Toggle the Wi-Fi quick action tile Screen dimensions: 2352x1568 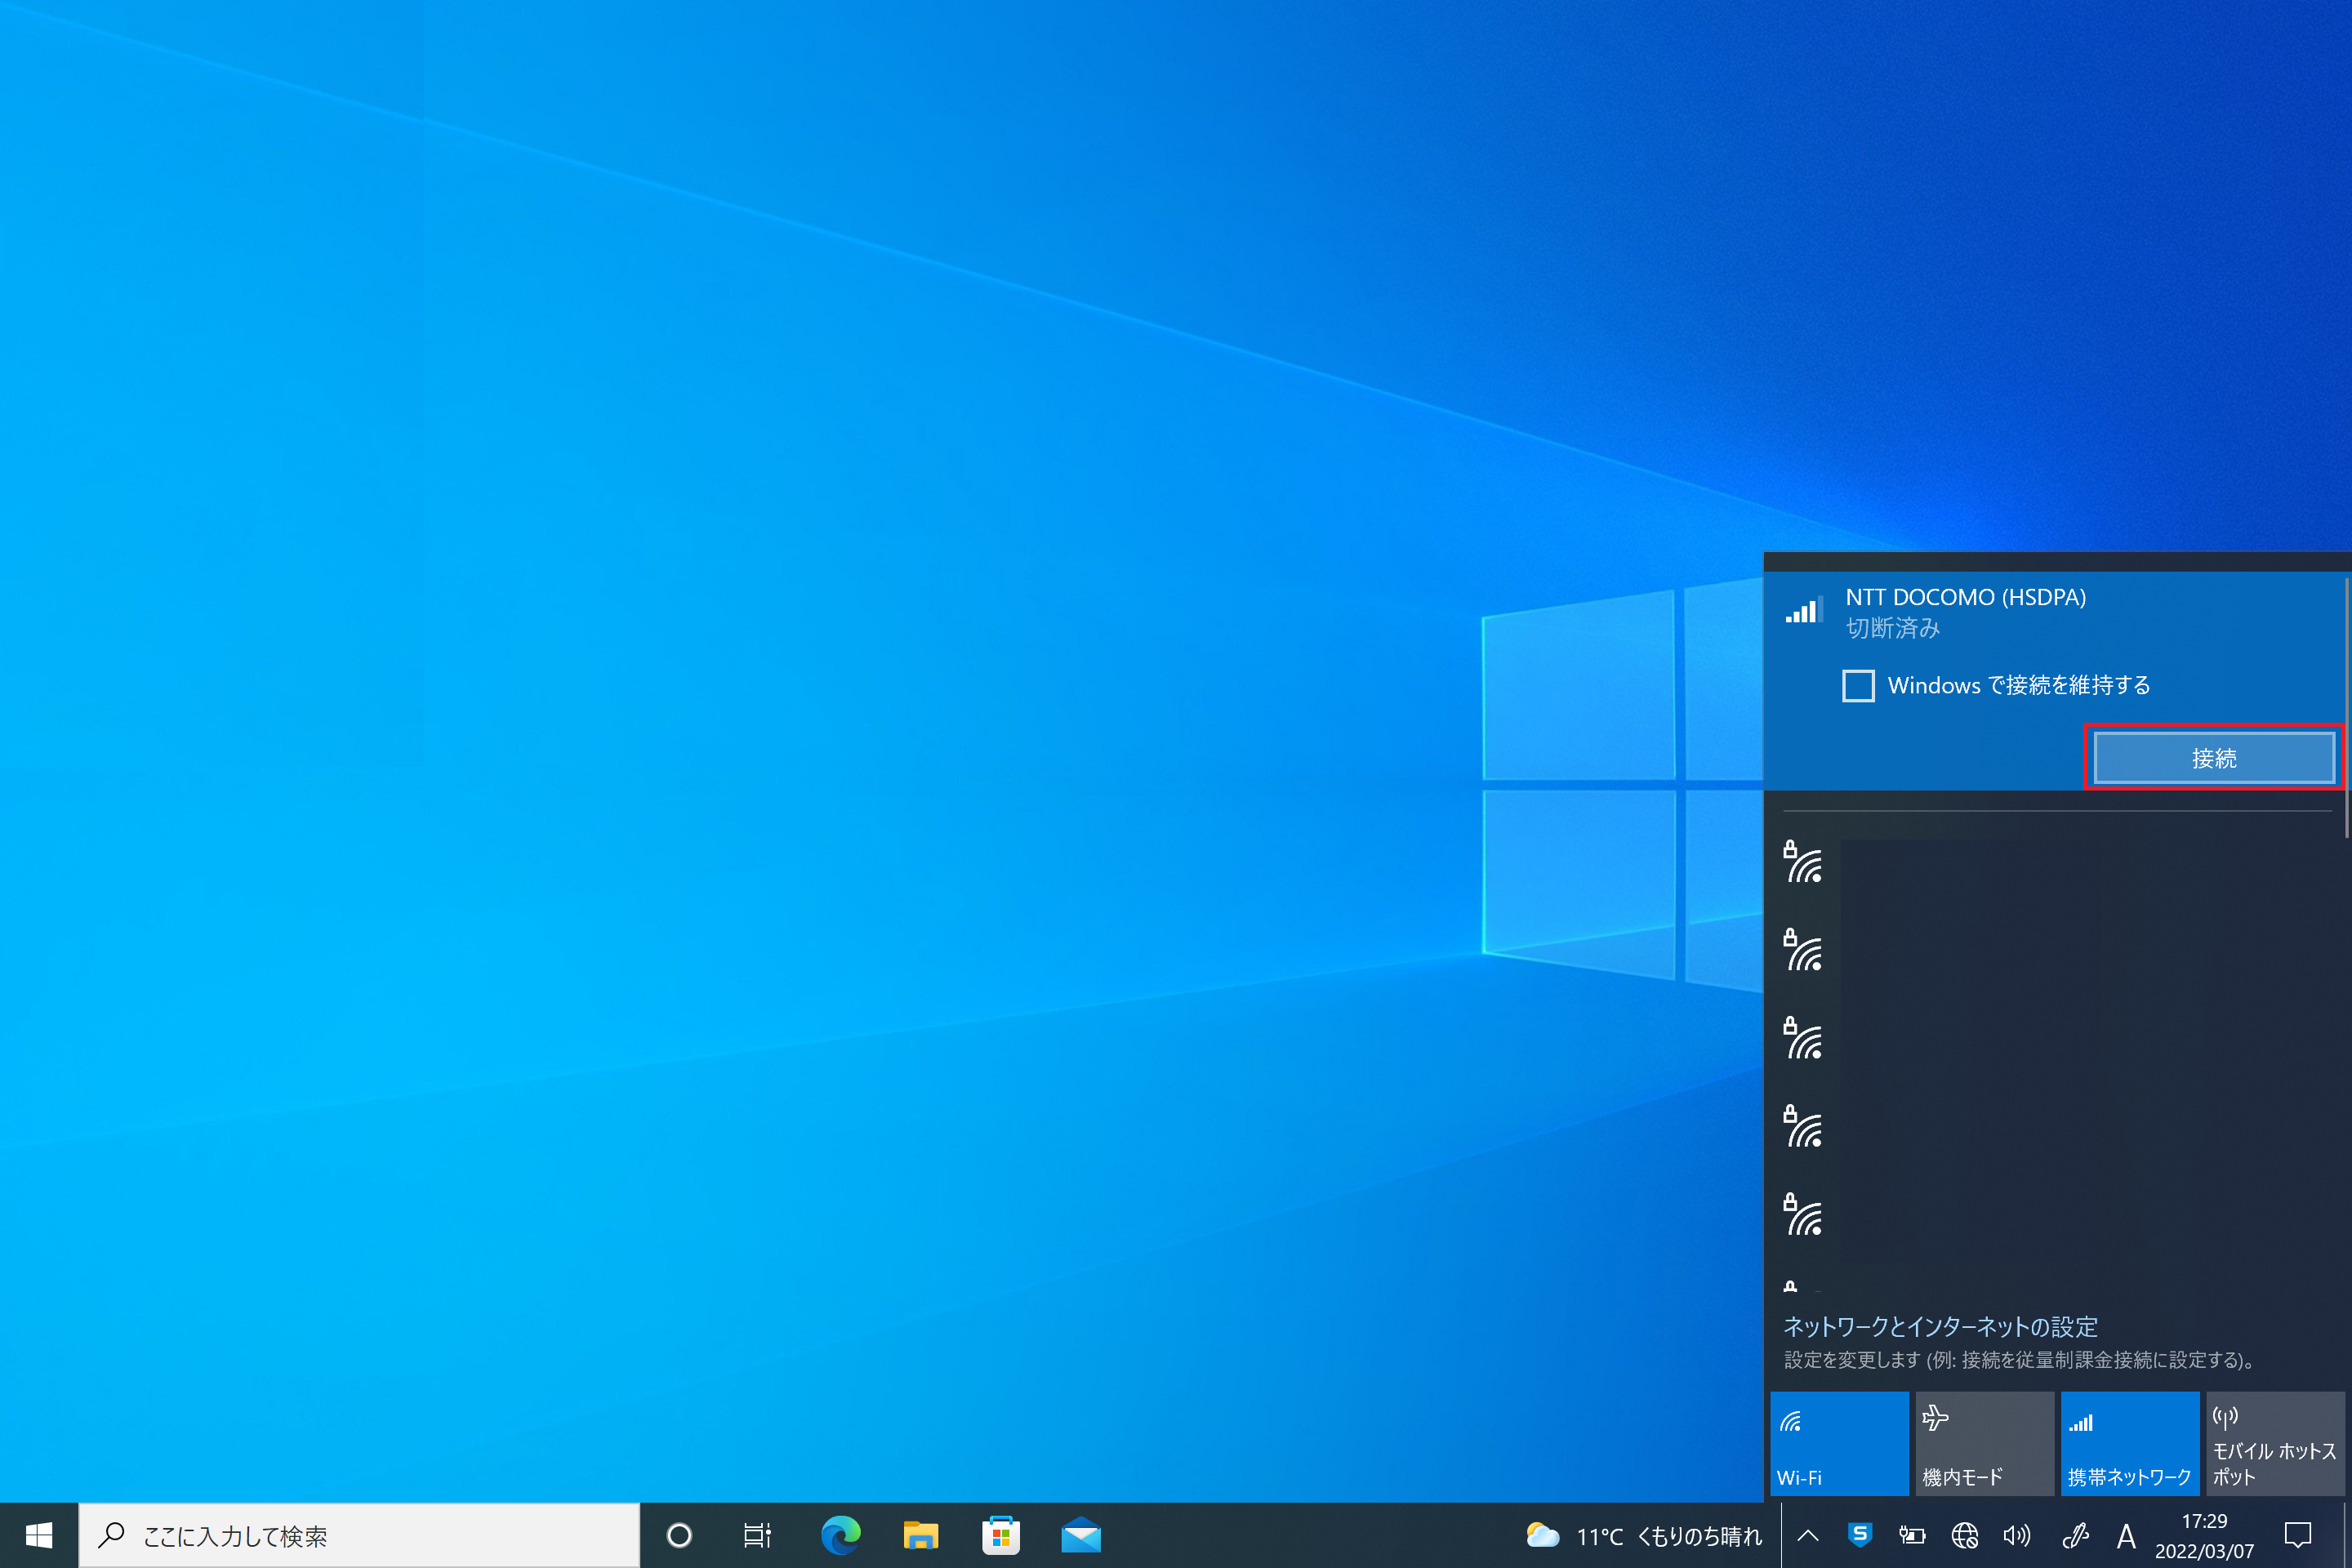tap(1839, 1443)
